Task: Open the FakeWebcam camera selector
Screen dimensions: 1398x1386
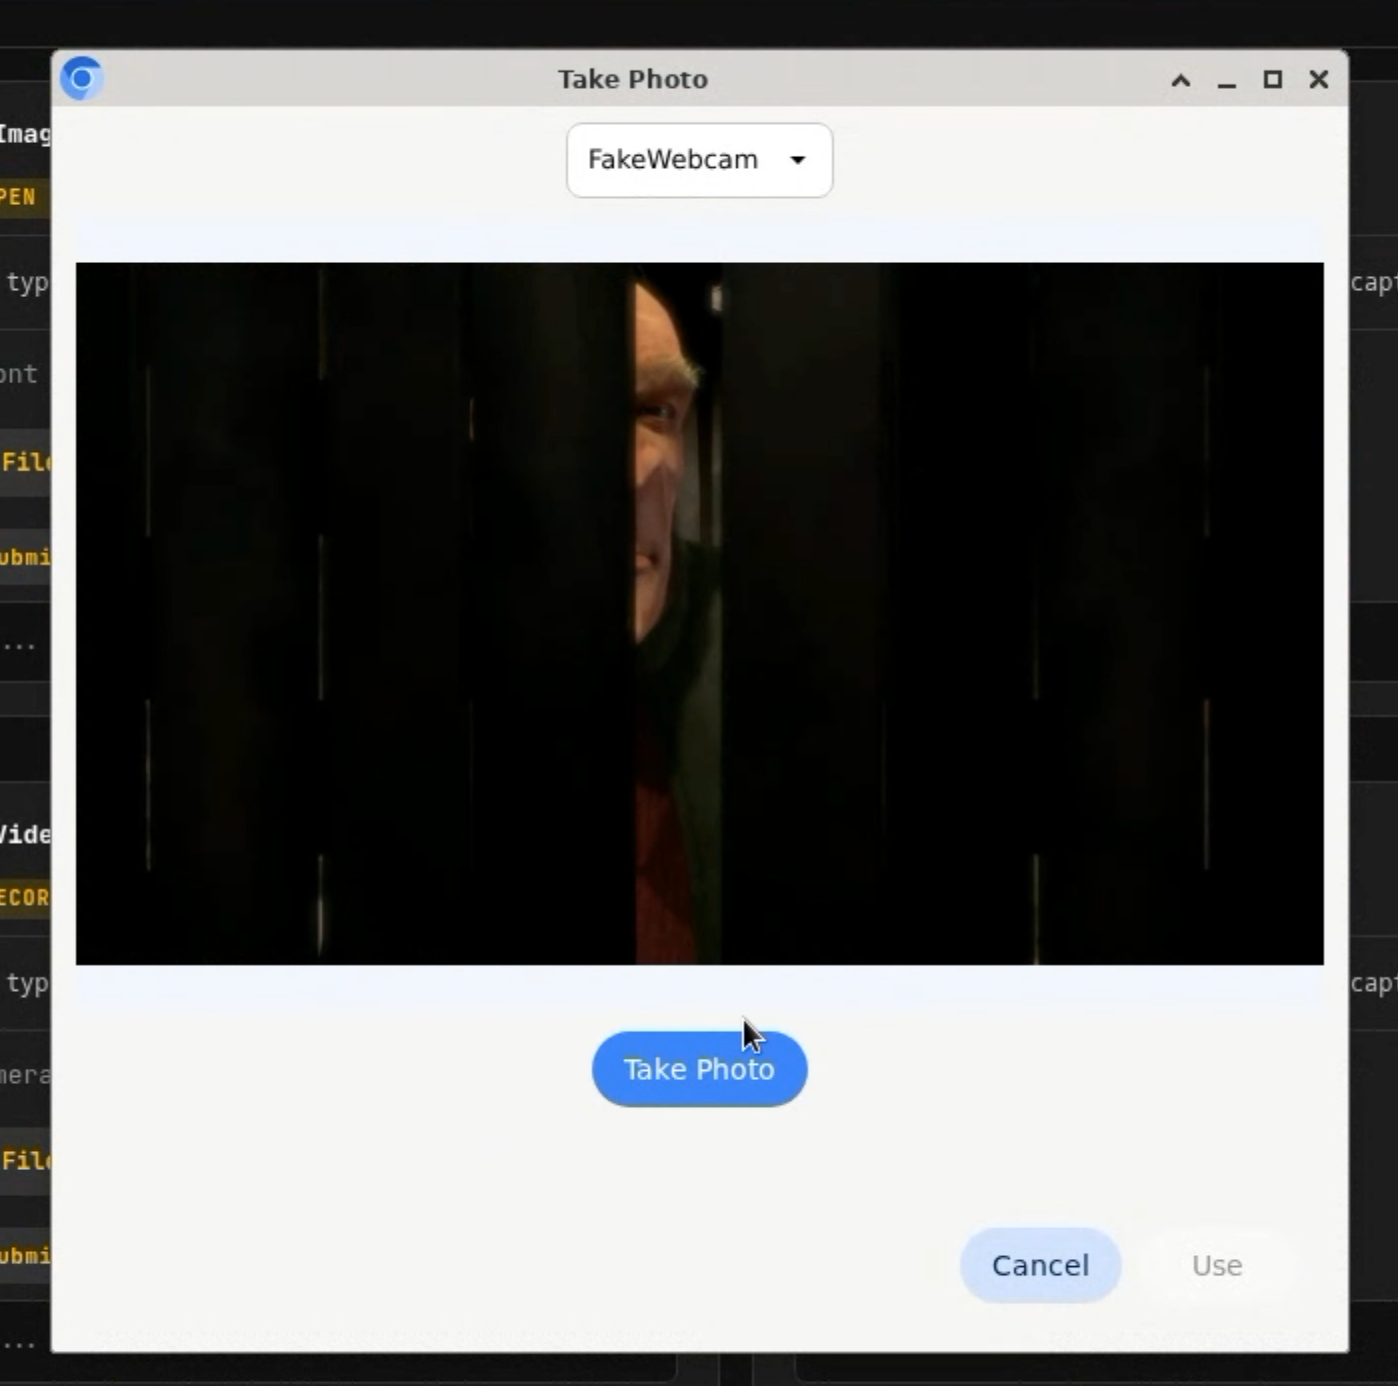Action: (698, 160)
